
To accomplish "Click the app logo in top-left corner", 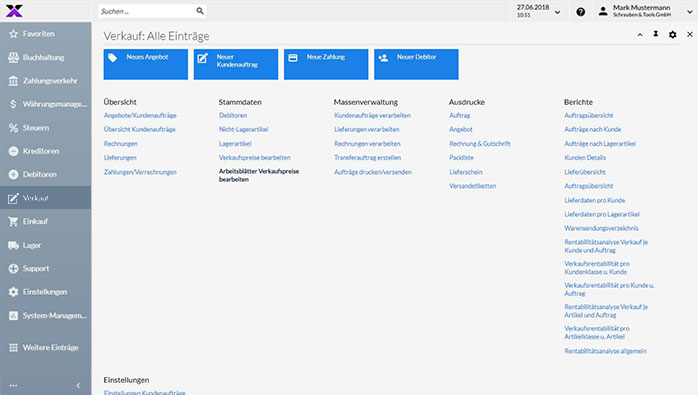I will pos(14,11).
